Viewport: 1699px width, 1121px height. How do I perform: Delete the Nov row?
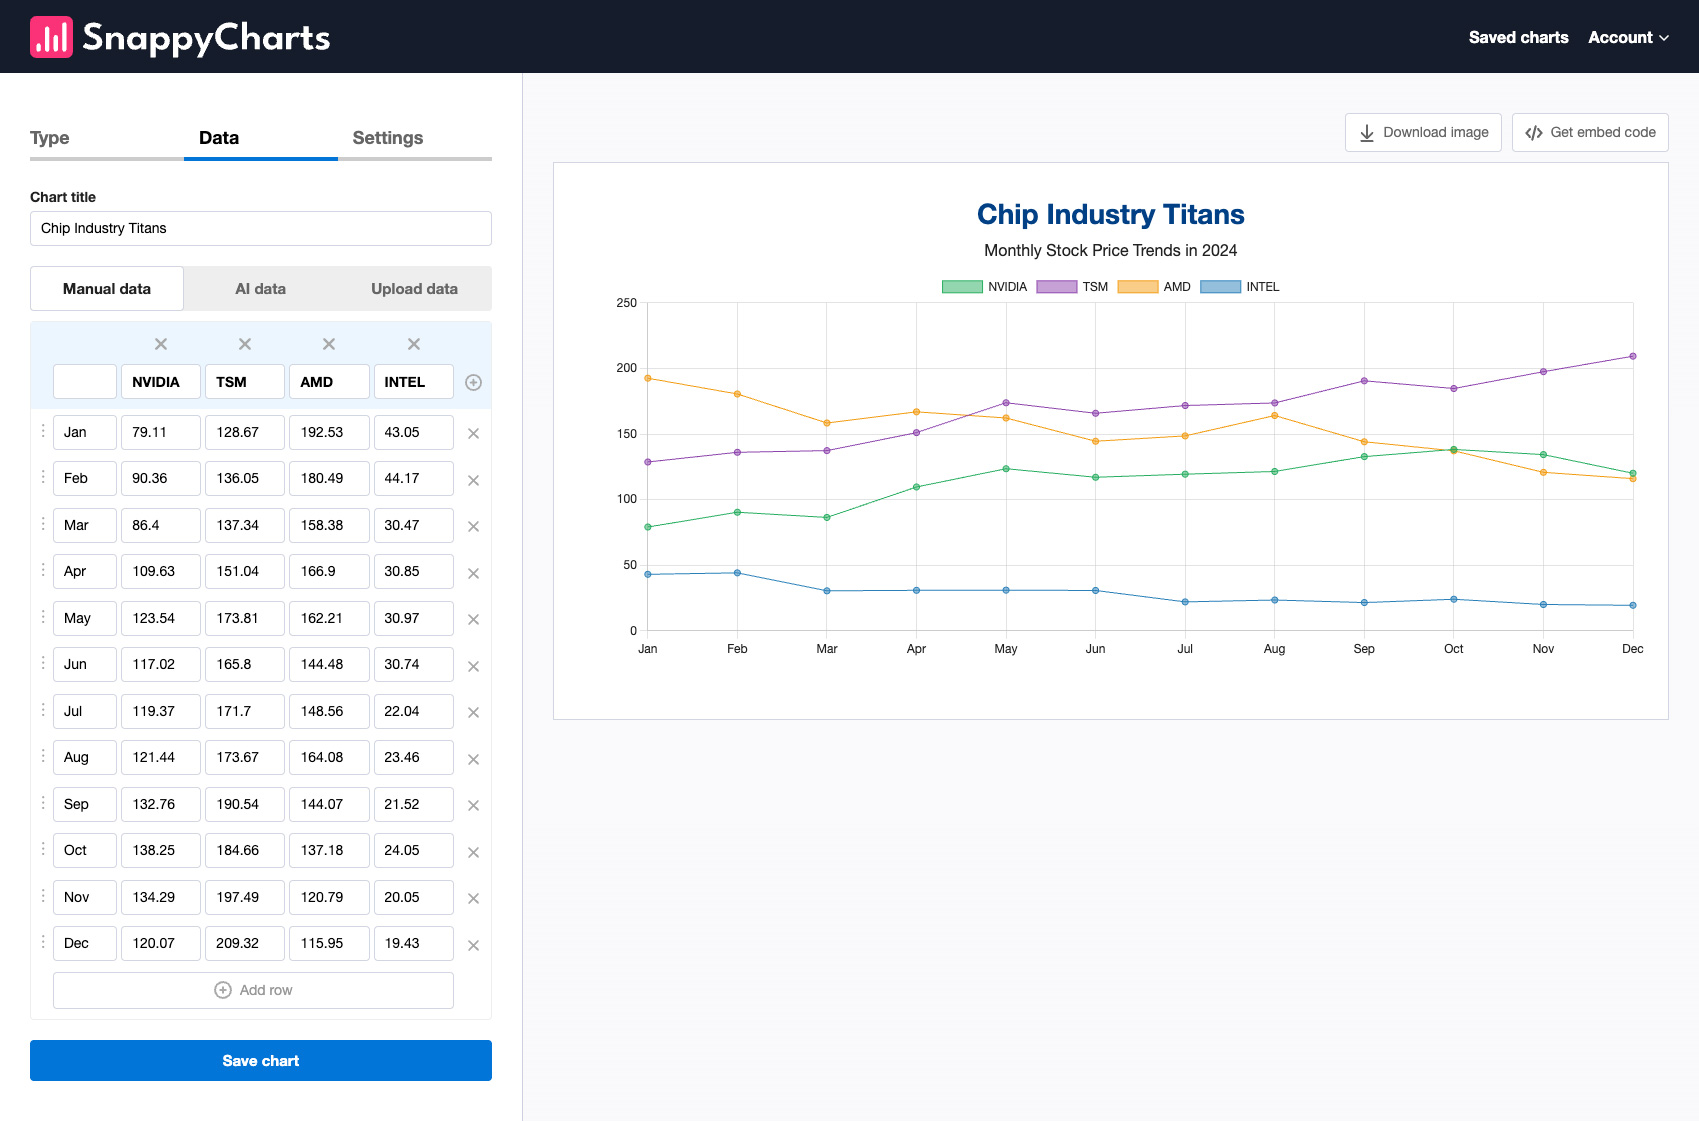[x=474, y=898]
